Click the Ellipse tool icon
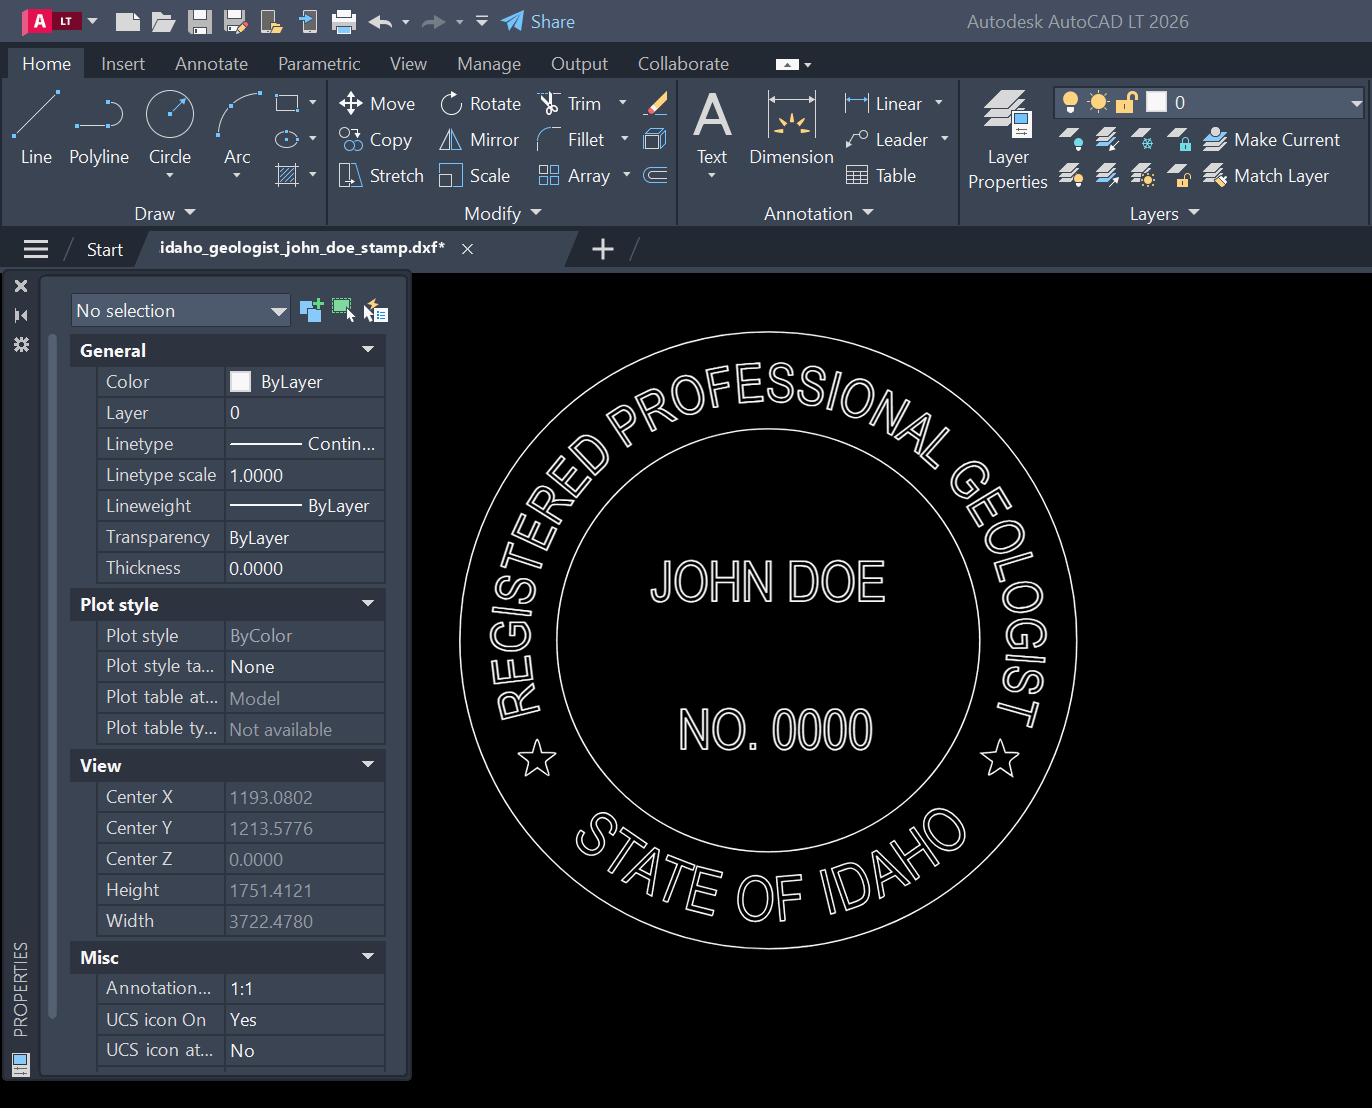The image size is (1372, 1108). pyautogui.click(x=287, y=139)
